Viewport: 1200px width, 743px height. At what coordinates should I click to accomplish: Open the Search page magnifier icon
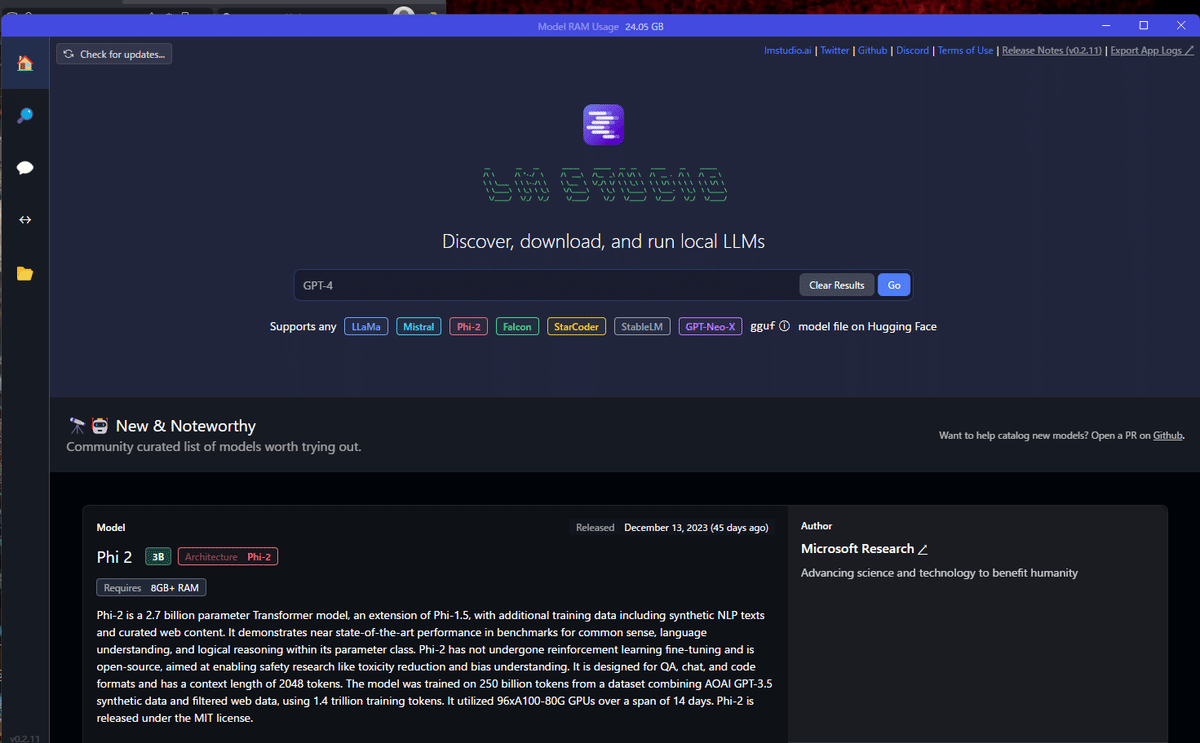coord(25,116)
